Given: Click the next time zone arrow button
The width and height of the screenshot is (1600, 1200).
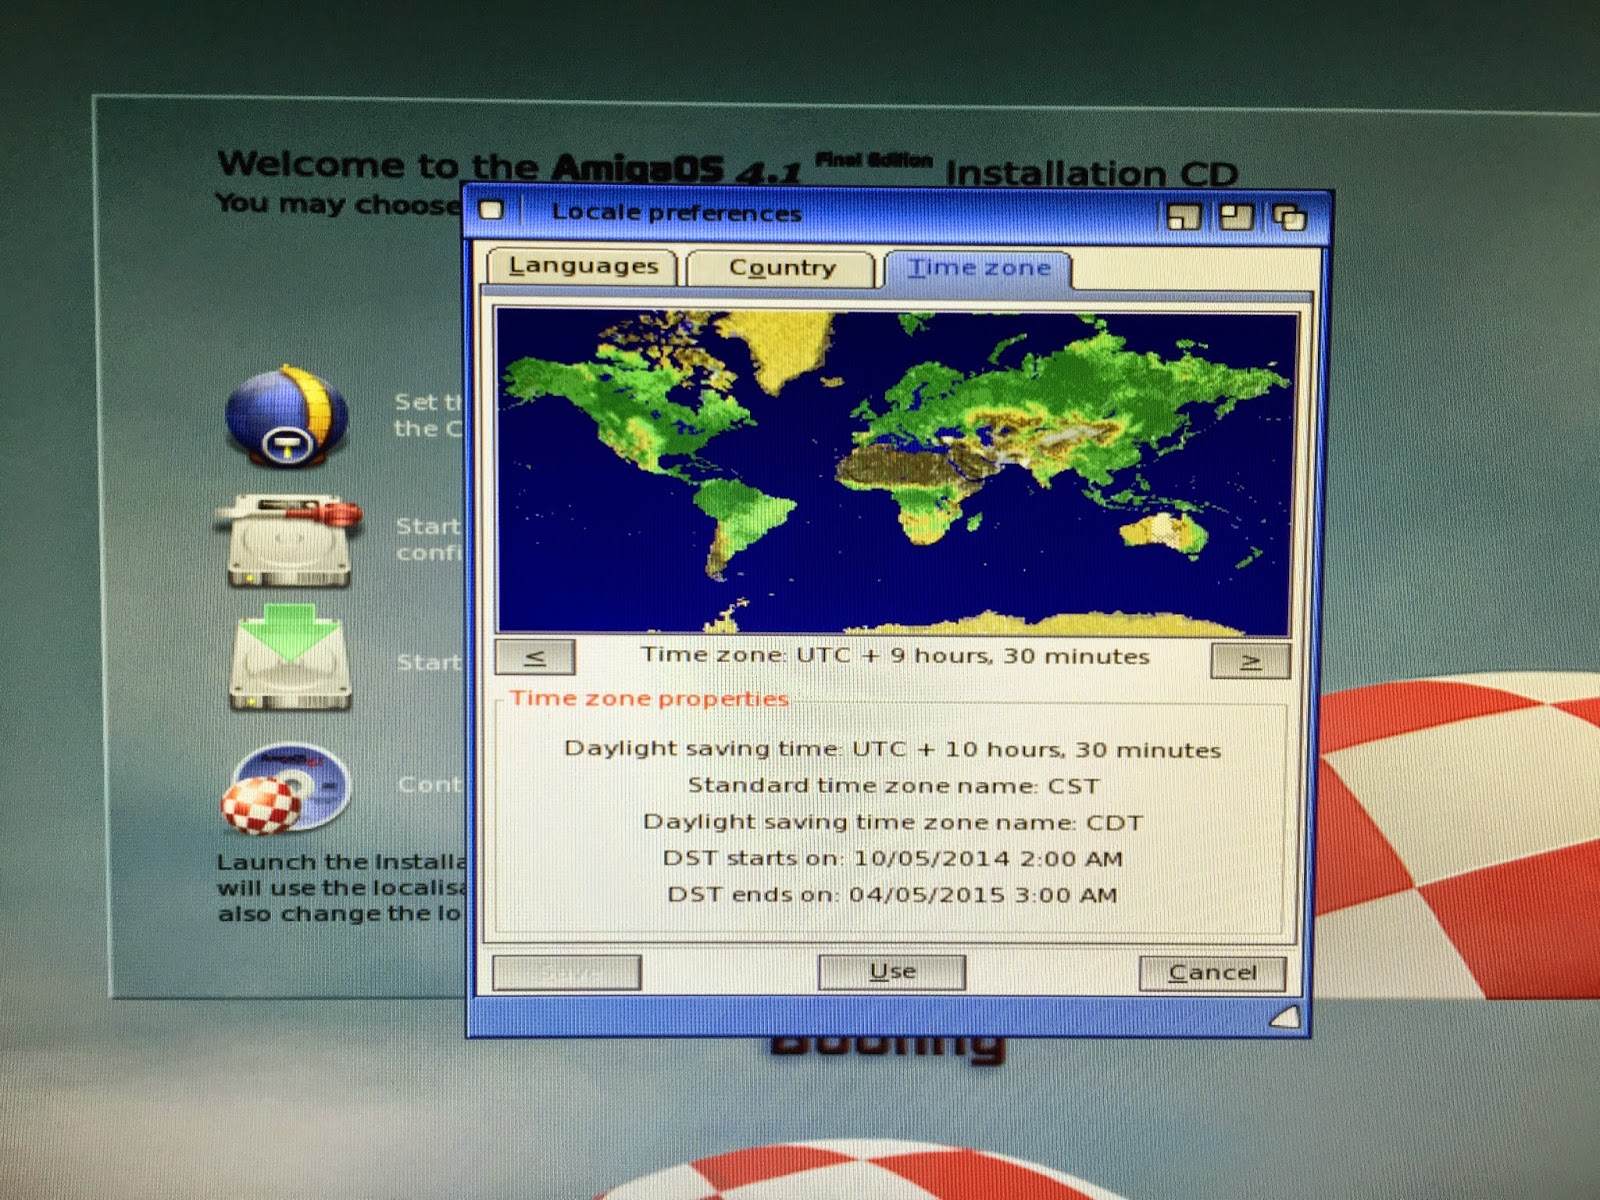Looking at the screenshot, I should click(x=1250, y=661).
